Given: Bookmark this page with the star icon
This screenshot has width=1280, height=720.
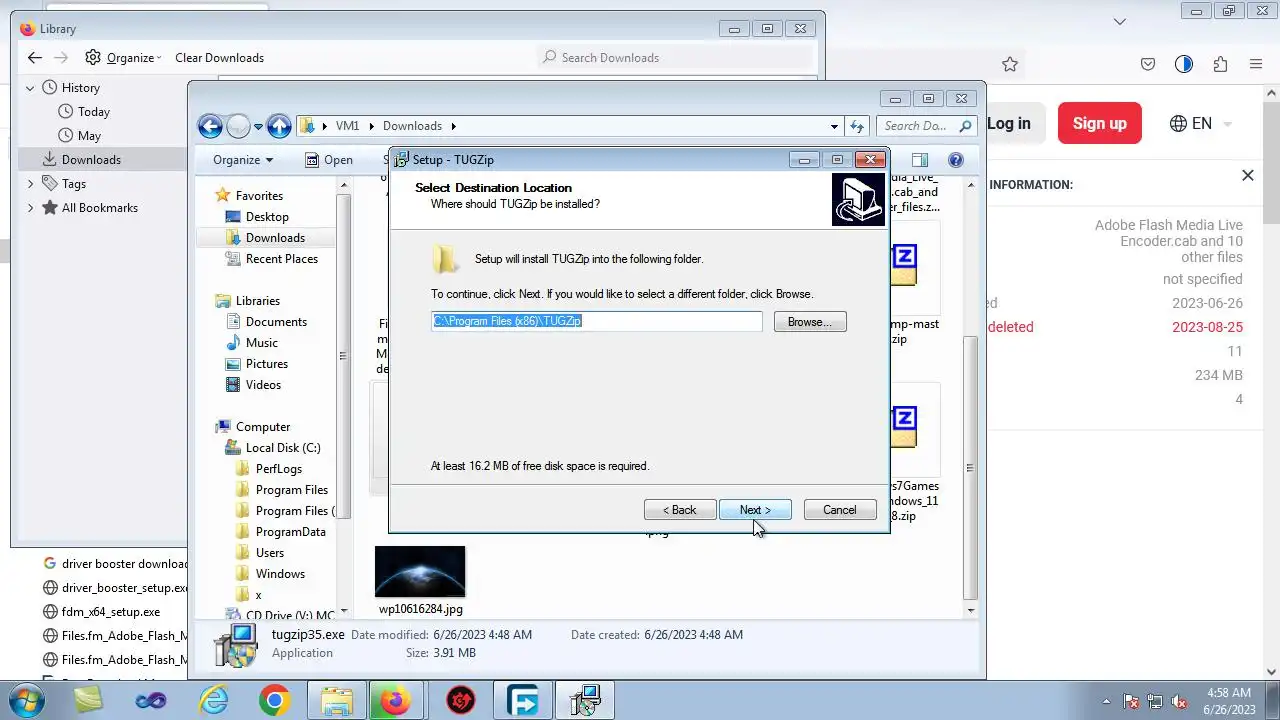Looking at the screenshot, I should 1010,64.
